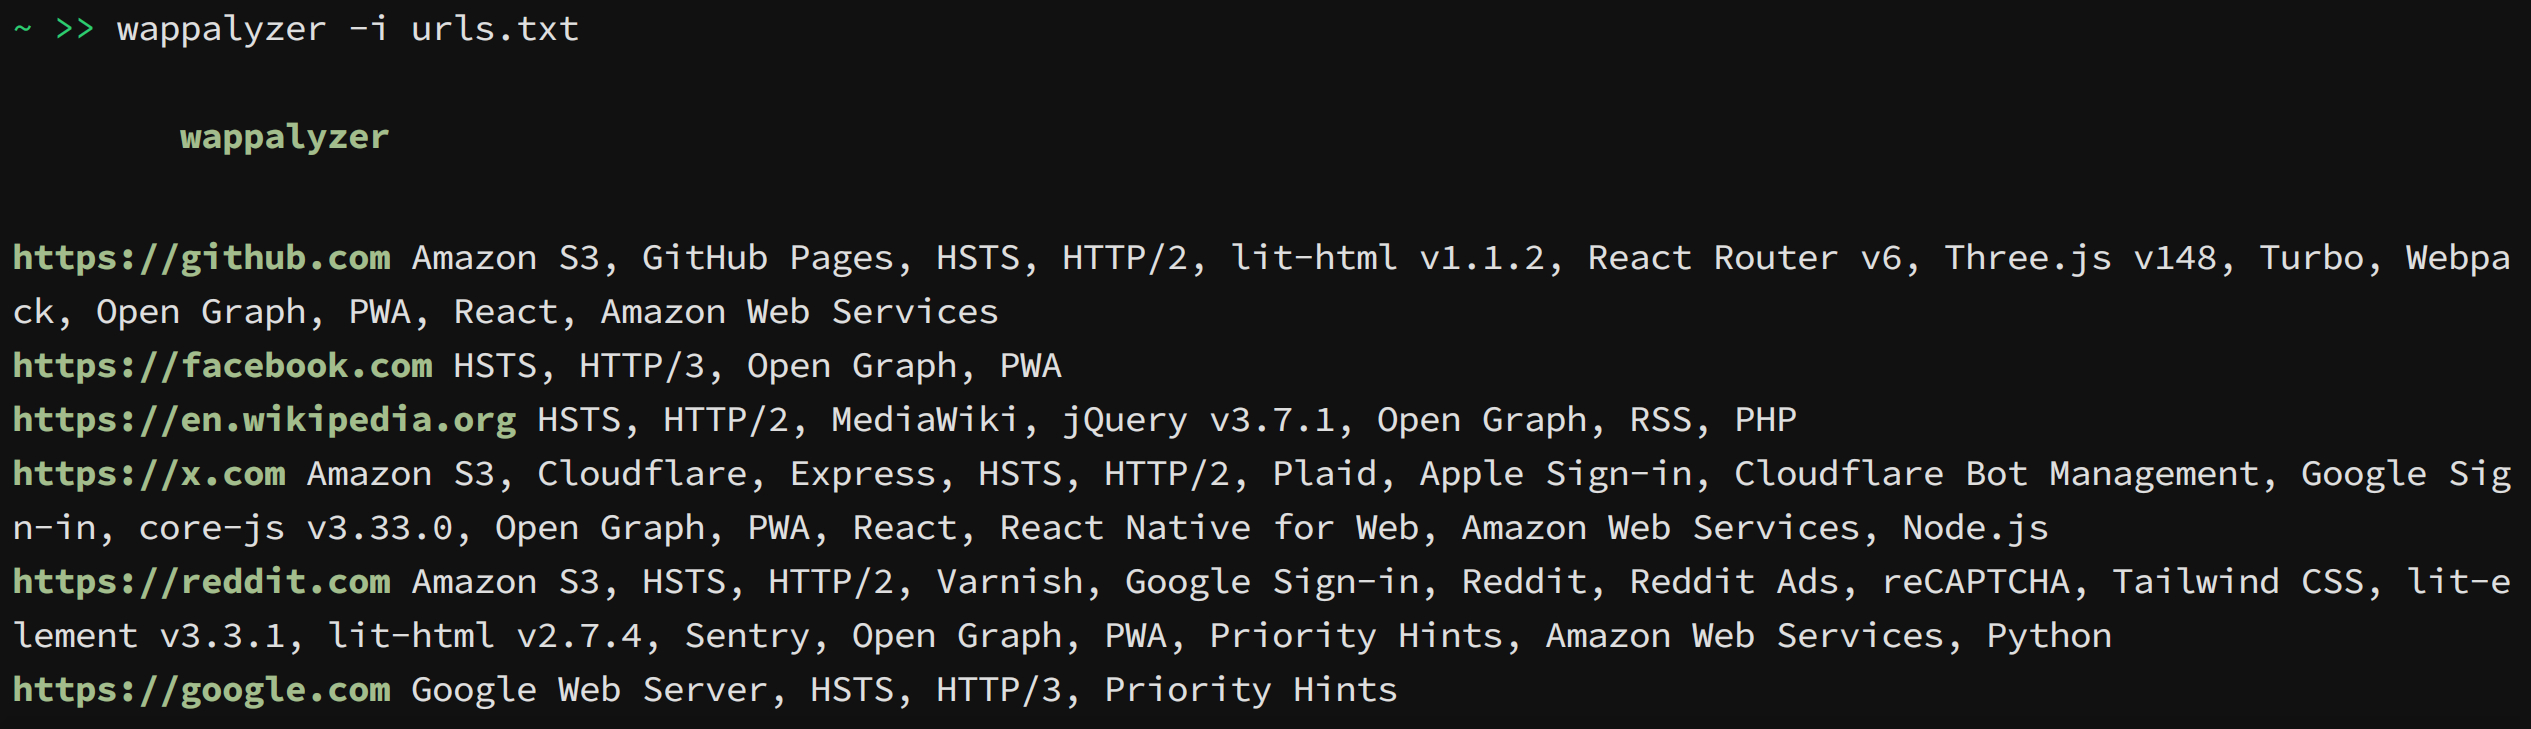Click 'Google Web Server' in google results
The width and height of the screenshot is (2531, 729).
point(589,690)
